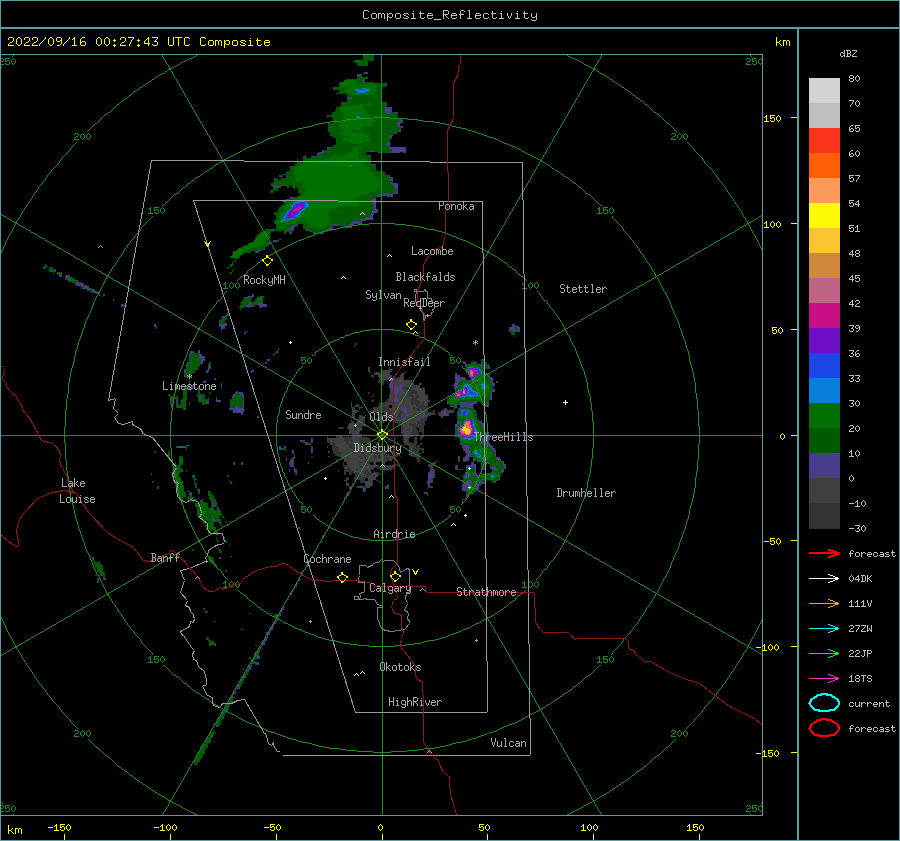Select the blue 33–36 dBZ swatch
This screenshot has height=841, width=900.
point(824,366)
